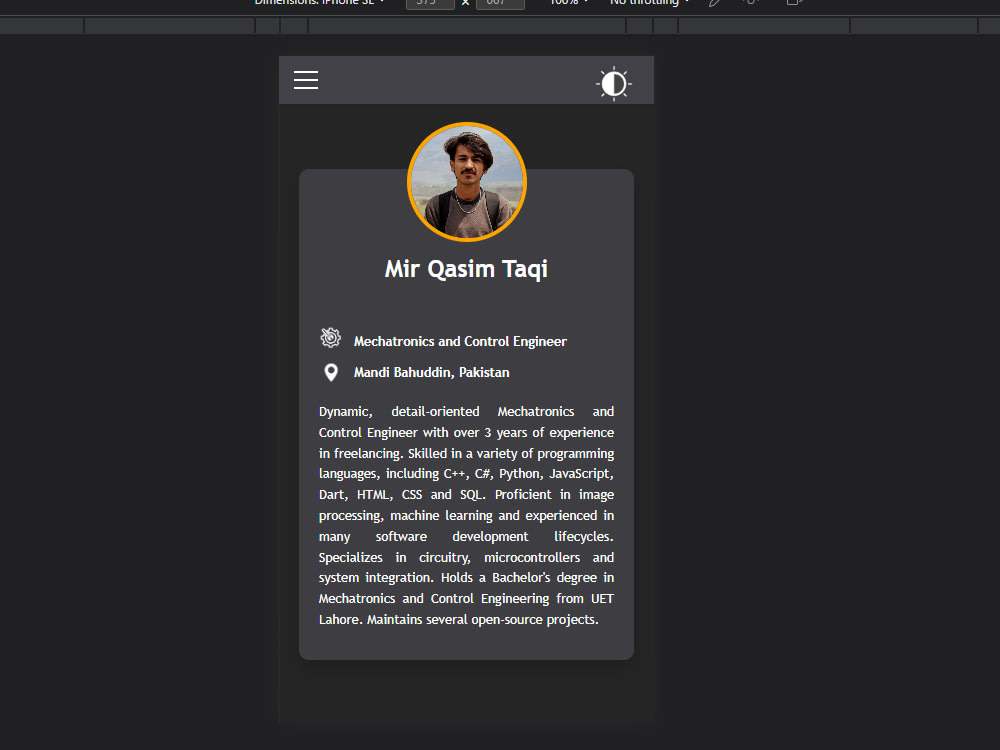The width and height of the screenshot is (1000, 750).
Task: Click the bio paragraph on the profile card
Action: (466, 515)
